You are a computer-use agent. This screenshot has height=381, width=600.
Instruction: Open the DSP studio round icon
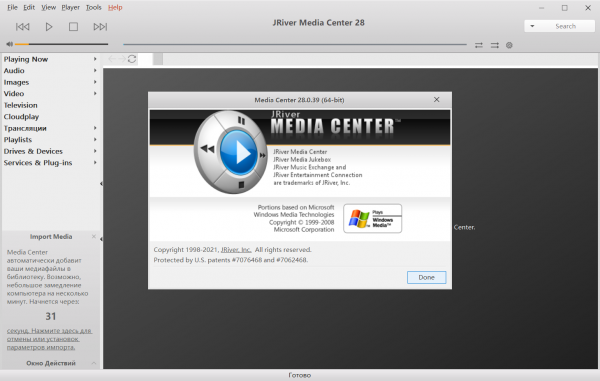pyautogui.click(x=509, y=45)
